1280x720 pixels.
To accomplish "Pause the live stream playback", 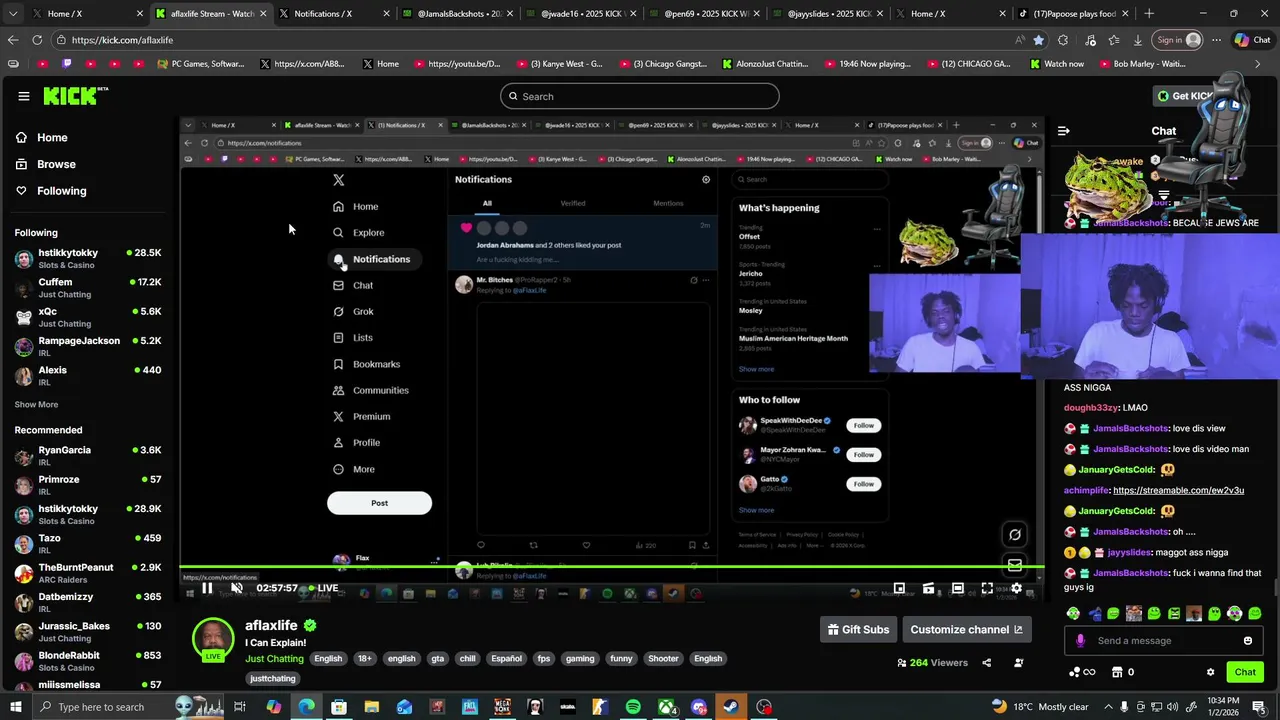I will click(x=207, y=588).
